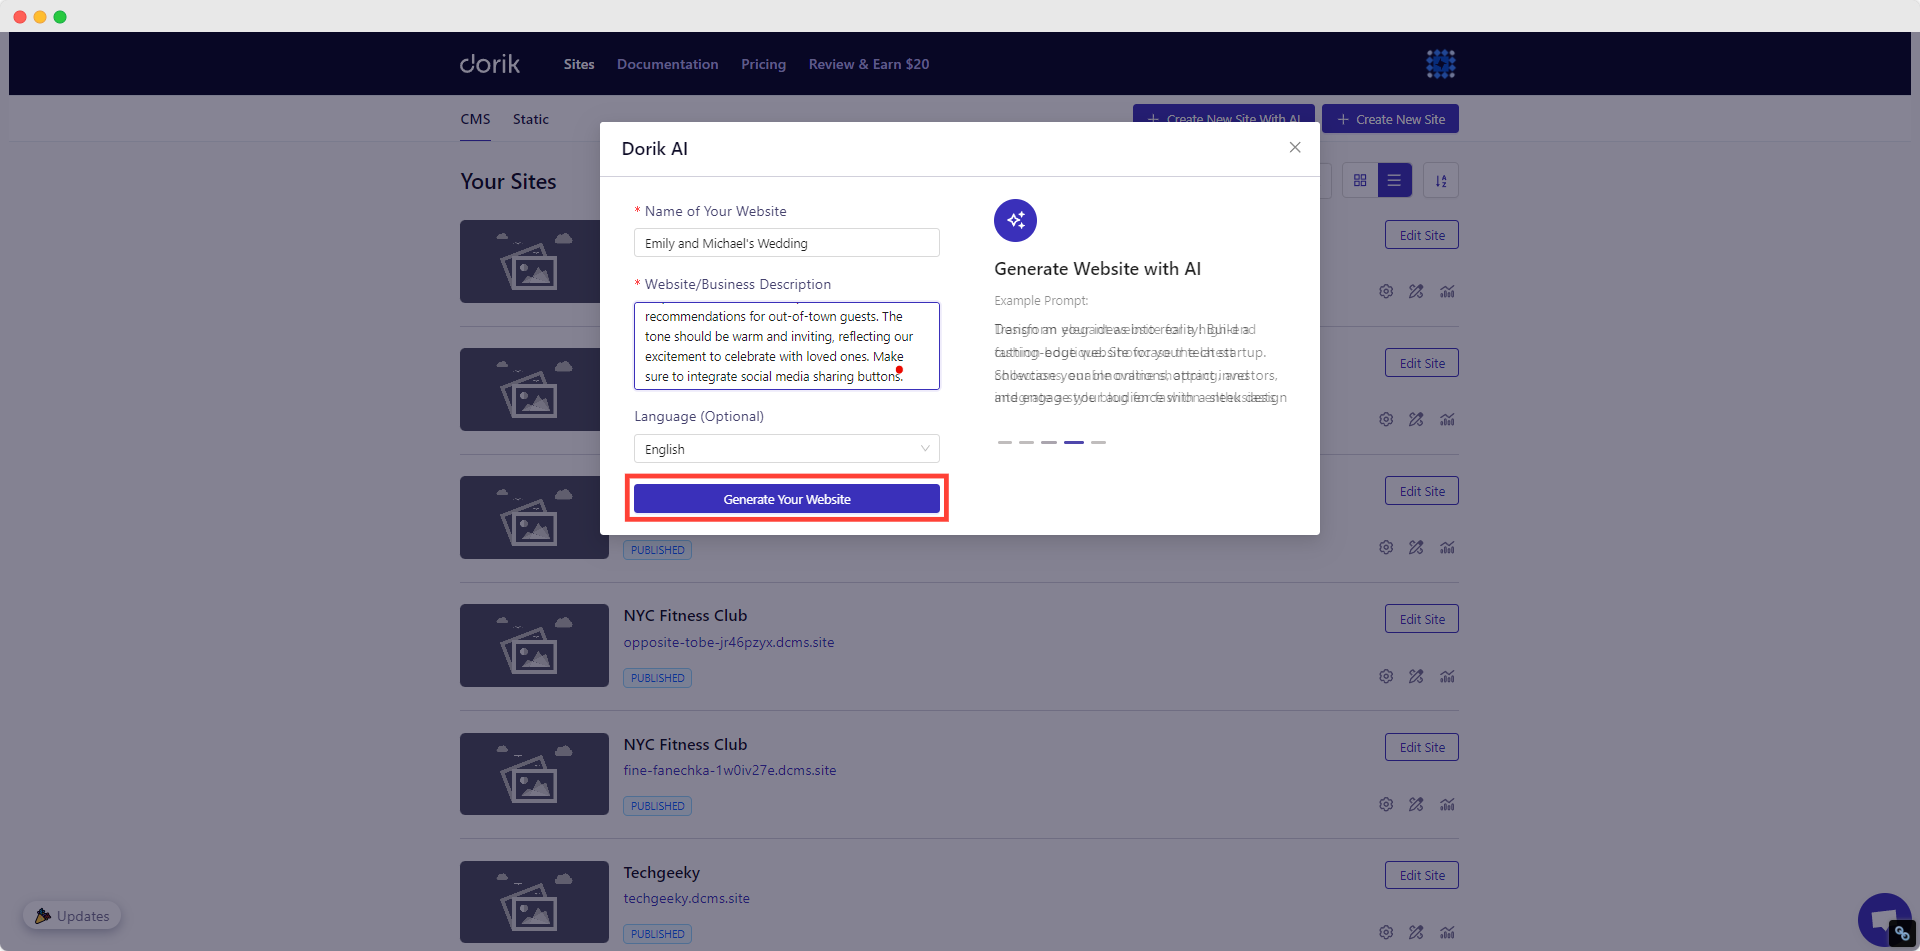Click the Dorik logo
Image resolution: width=1920 pixels, height=951 pixels.
click(x=490, y=64)
